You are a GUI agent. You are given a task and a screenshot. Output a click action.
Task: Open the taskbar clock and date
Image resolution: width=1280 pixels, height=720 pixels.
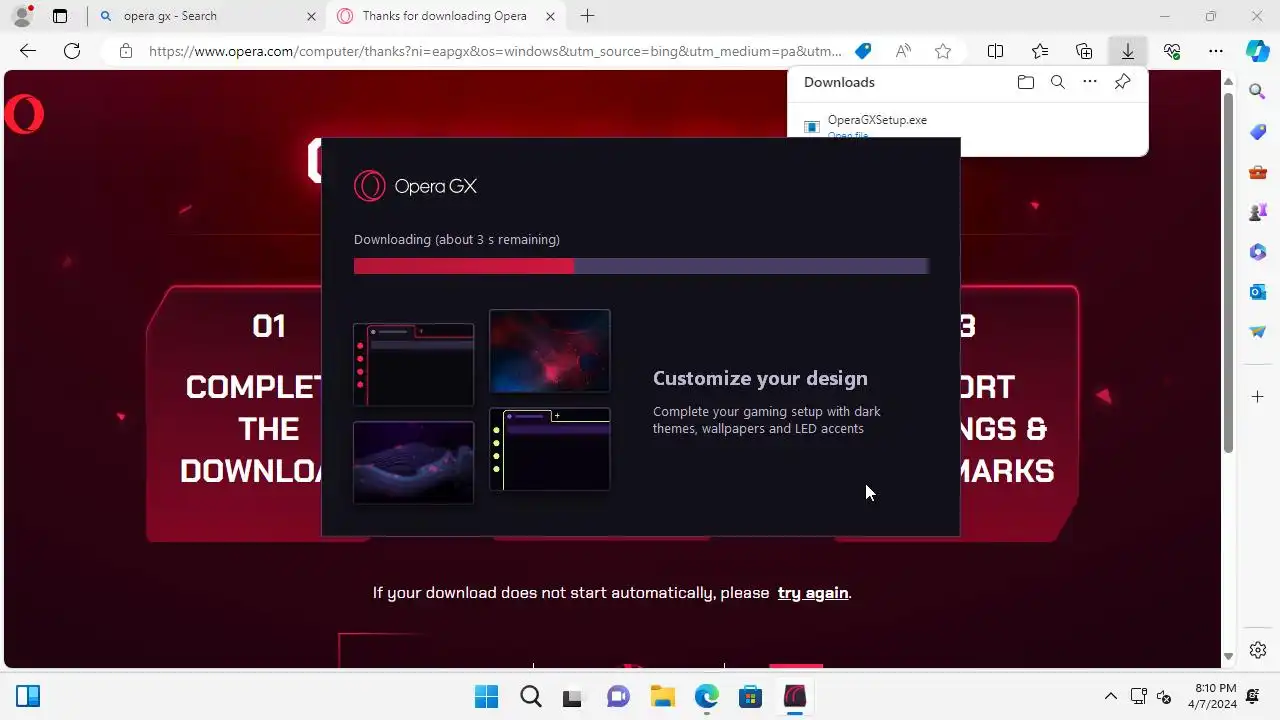coord(1215,696)
